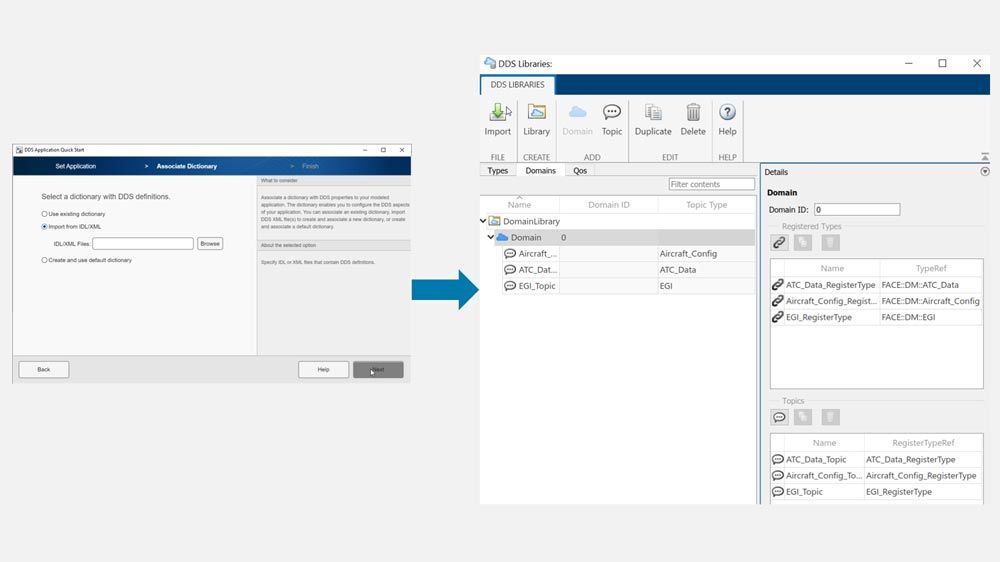Go to Set Application wizard step

[x=75, y=166]
